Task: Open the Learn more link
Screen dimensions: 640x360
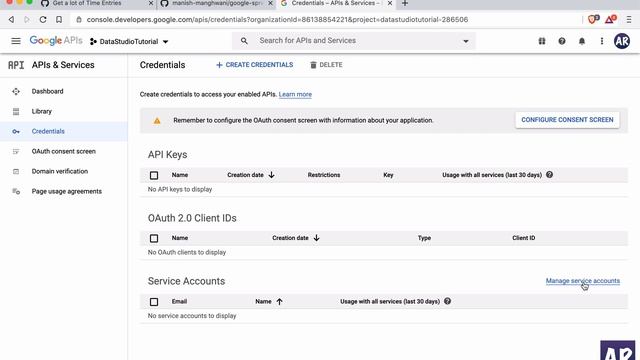Action: click(x=295, y=94)
